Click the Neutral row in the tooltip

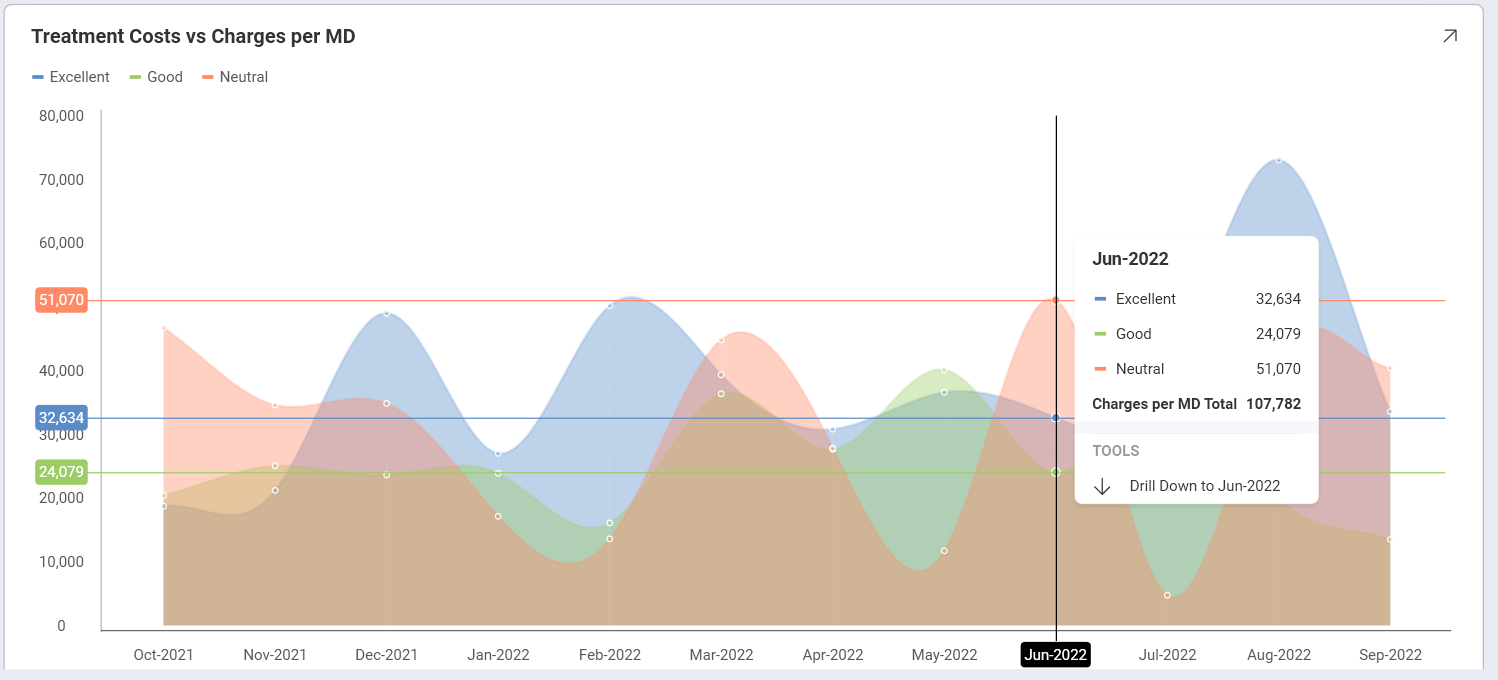(x=1196, y=369)
